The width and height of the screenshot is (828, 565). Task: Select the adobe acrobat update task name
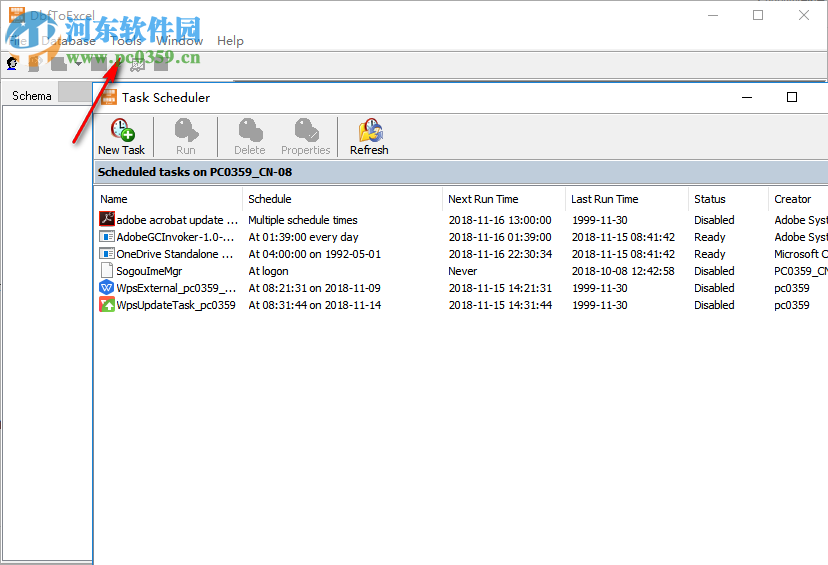coord(177,220)
